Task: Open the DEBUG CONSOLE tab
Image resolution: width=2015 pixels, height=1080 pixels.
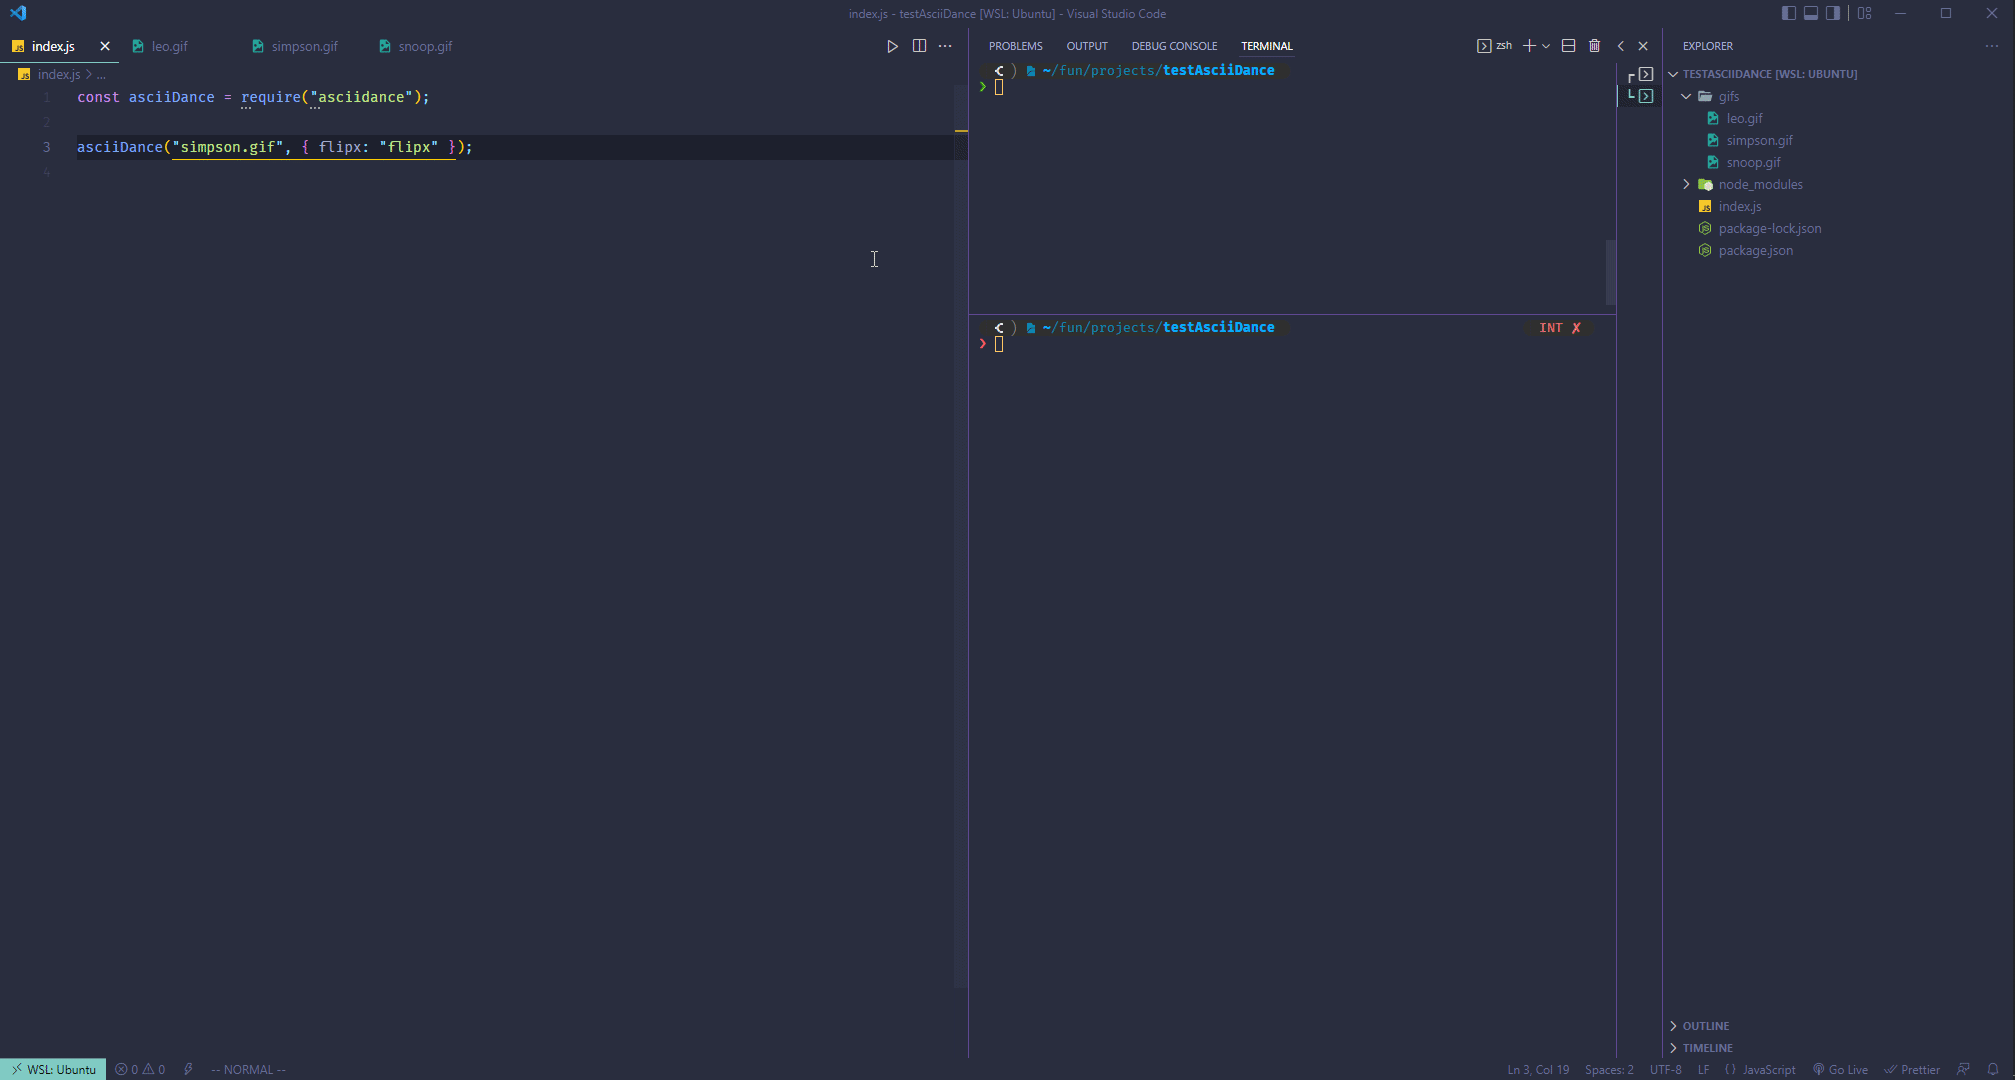Action: [x=1174, y=45]
